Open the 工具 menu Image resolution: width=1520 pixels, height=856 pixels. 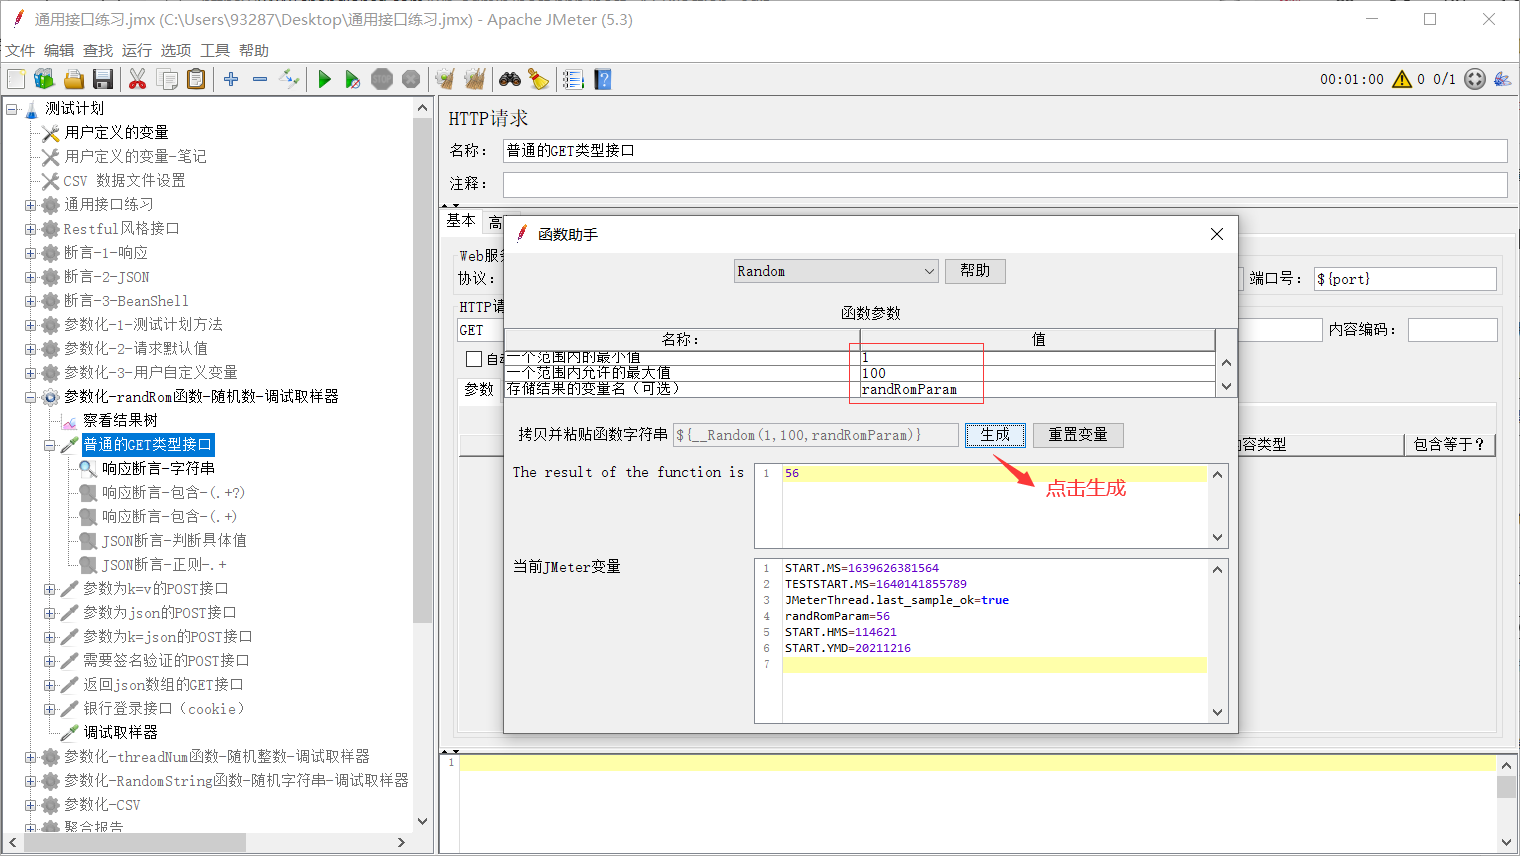(x=215, y=51)
